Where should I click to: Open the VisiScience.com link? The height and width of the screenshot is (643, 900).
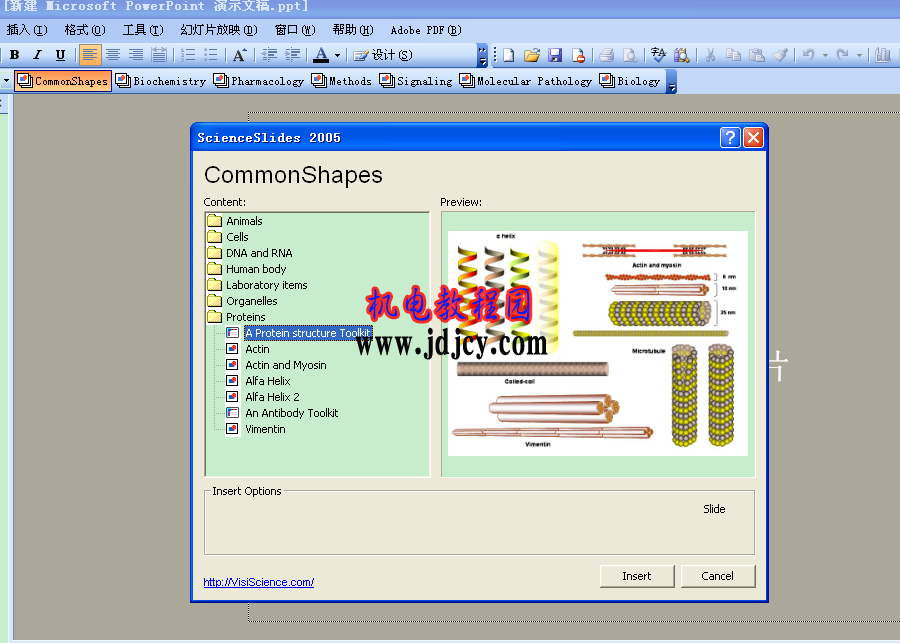[x=259, y=582]
